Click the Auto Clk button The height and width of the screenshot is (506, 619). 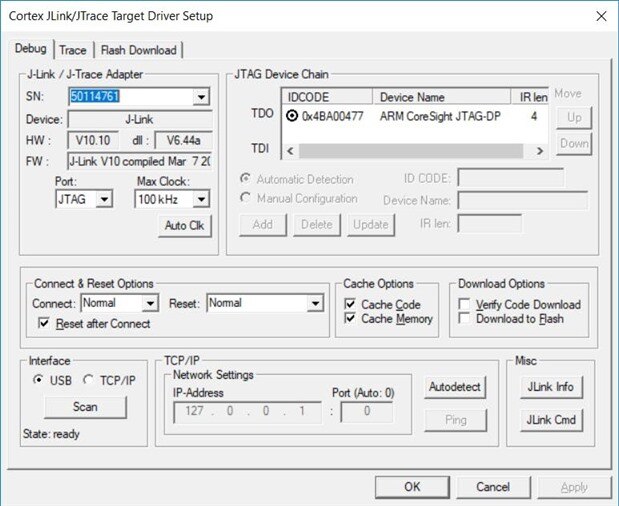click(184, 226)
